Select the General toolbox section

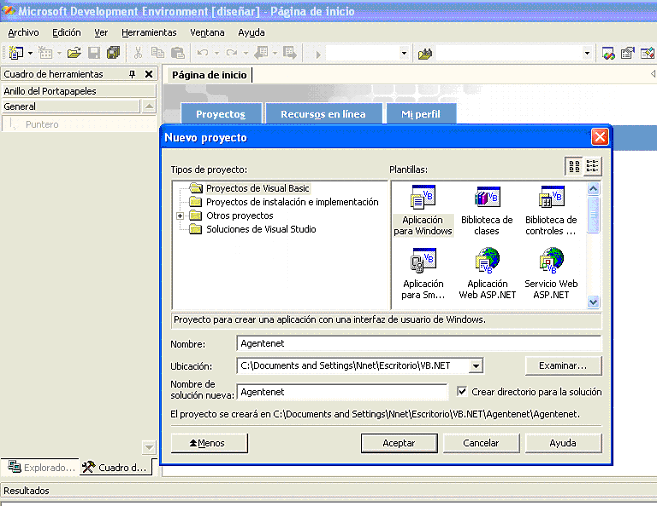70,106
